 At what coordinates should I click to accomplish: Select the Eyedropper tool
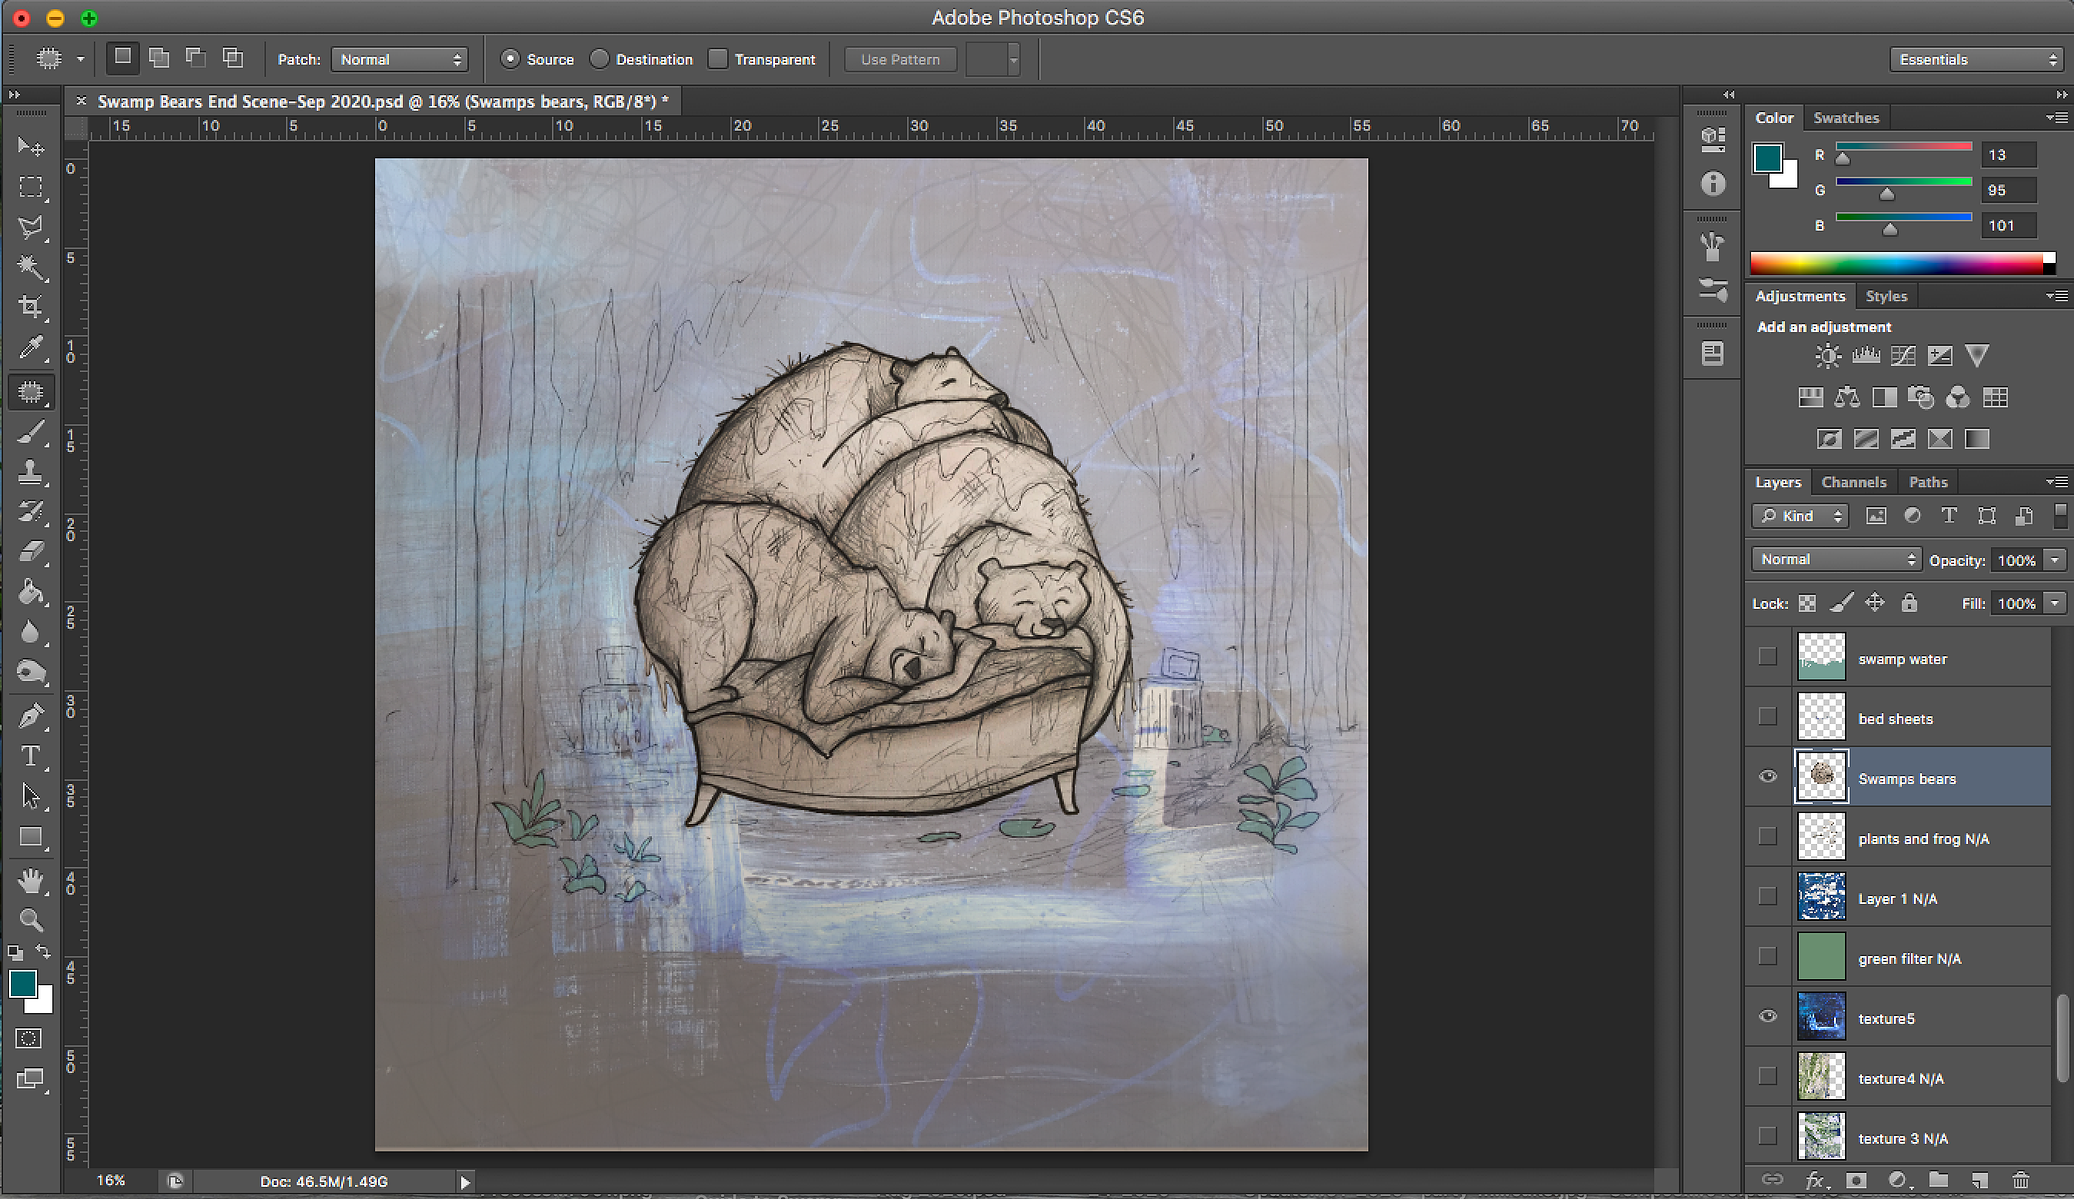[31, 348]
